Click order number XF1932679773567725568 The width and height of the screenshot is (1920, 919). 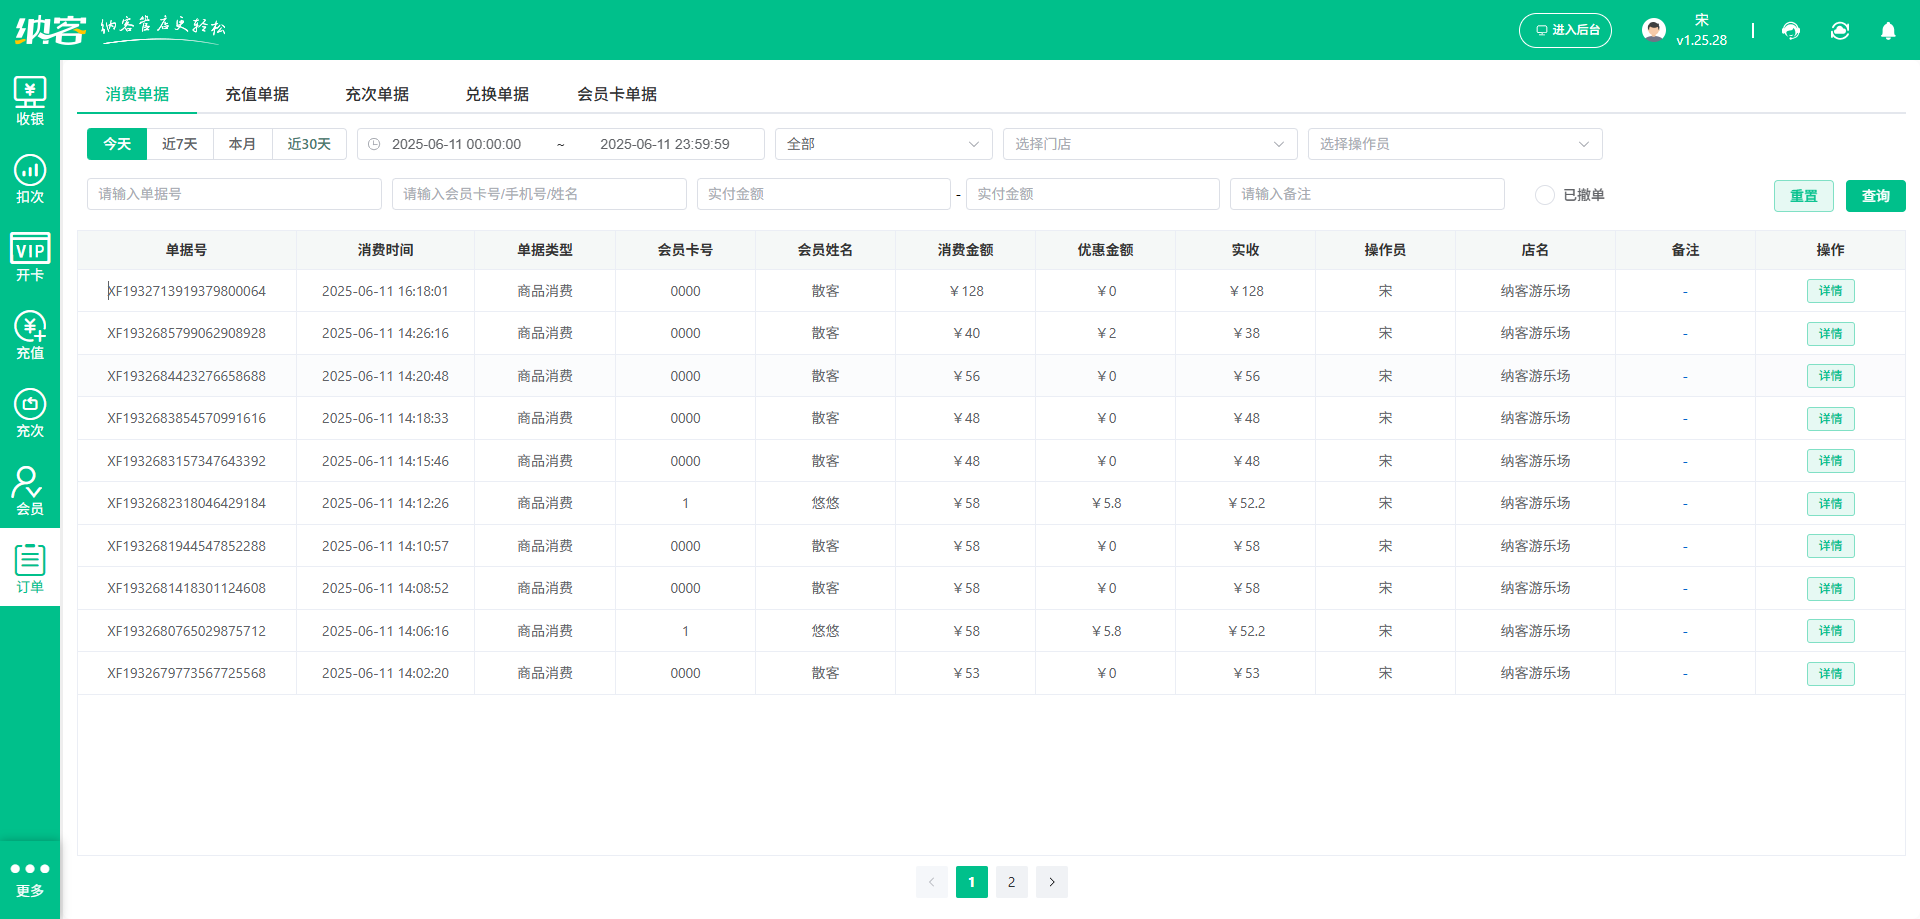pyautogui.click(x=187, y=673)
